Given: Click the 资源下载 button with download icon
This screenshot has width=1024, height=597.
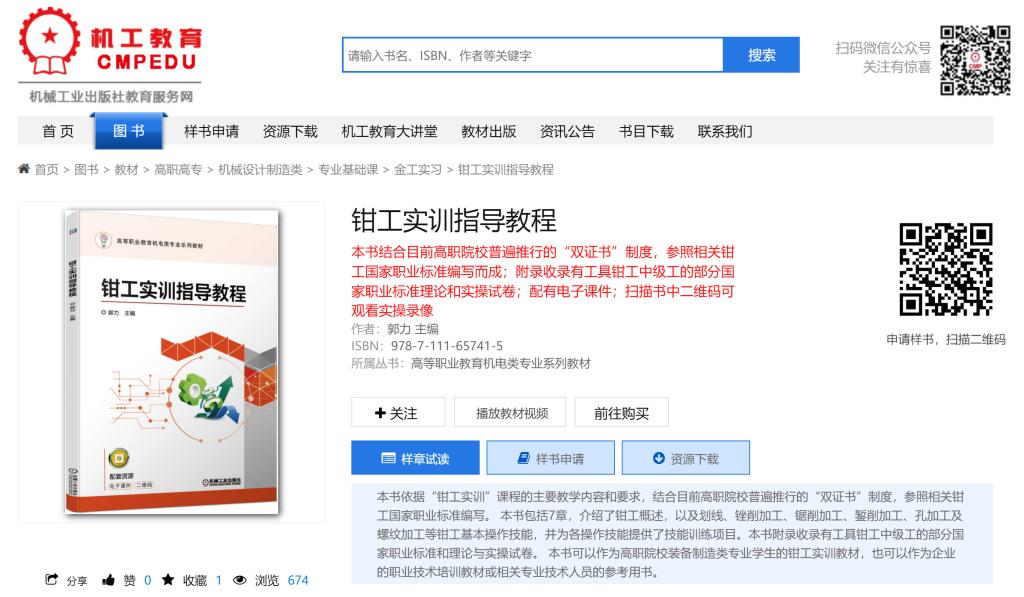Looking at the screenshot, I should point(686,458).
